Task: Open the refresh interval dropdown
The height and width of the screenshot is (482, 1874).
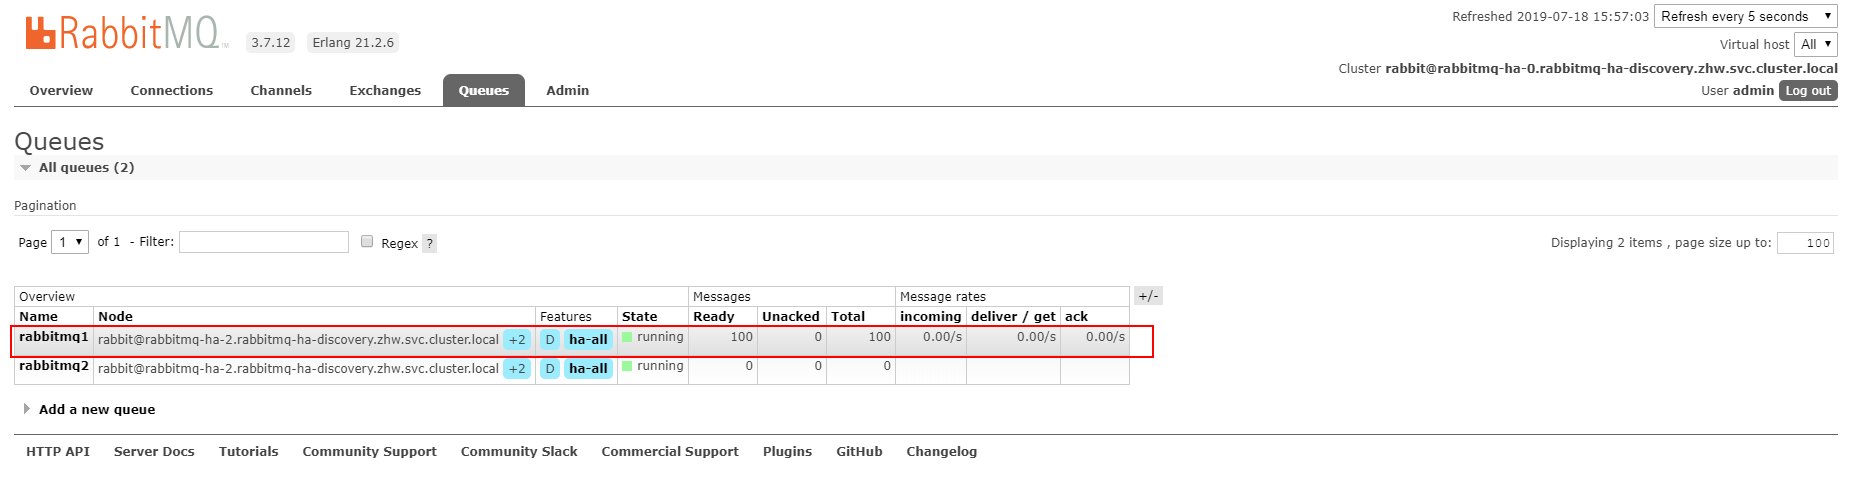Action: coord(1745,16)
